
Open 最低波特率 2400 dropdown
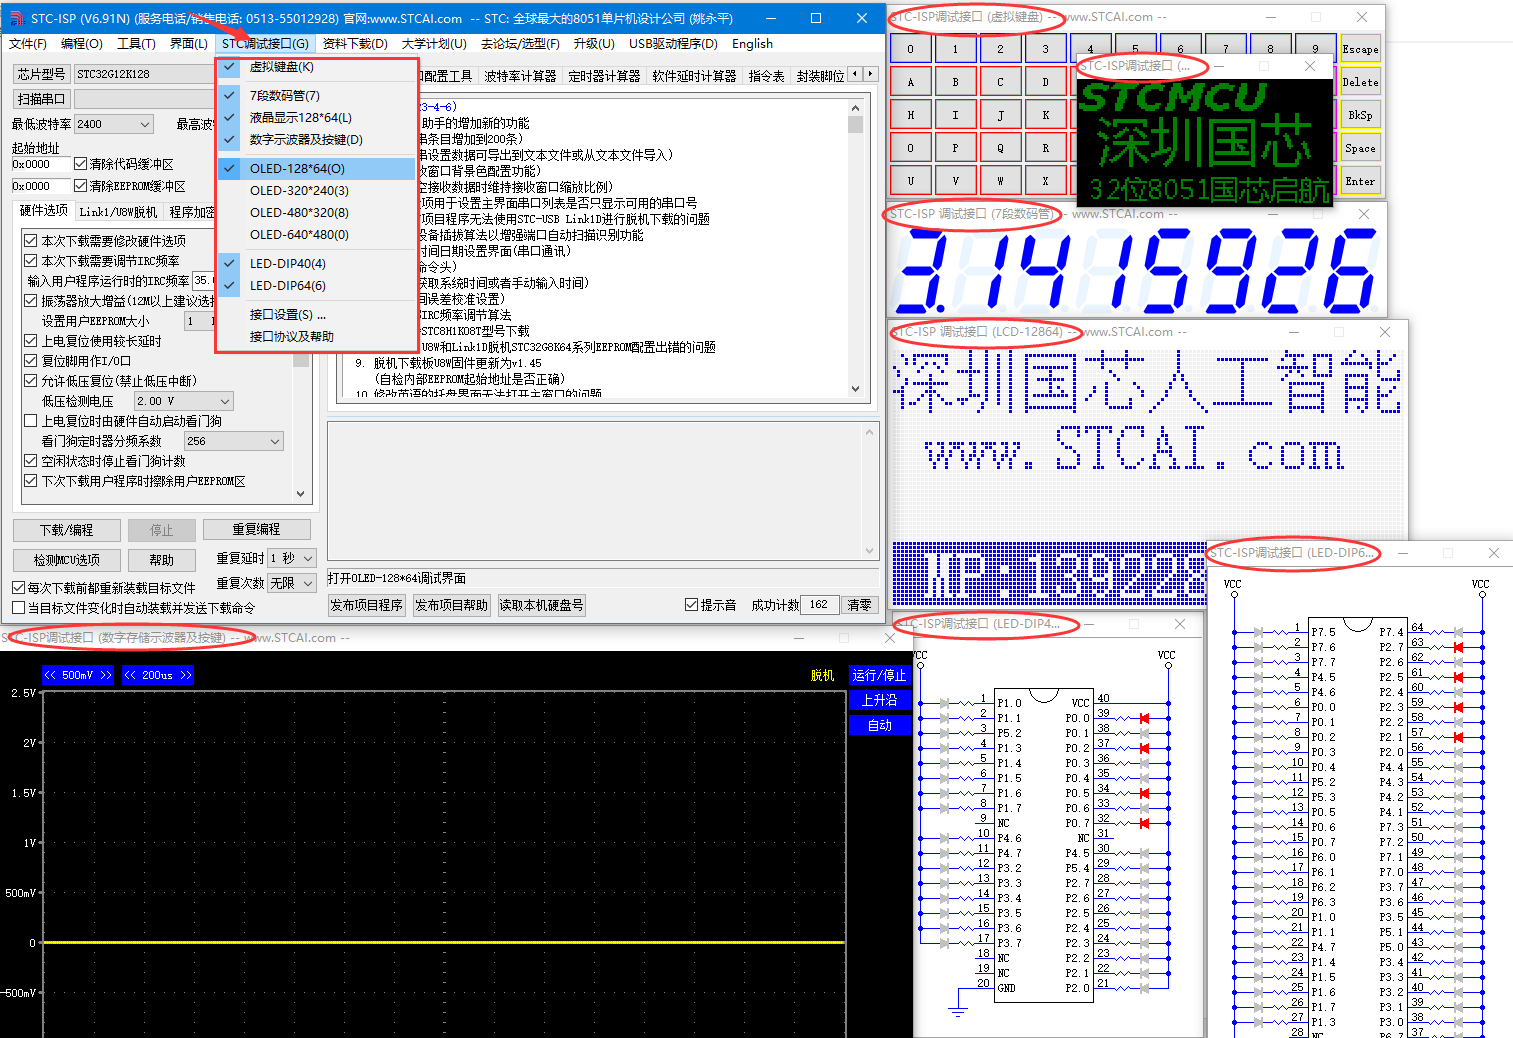[x=114, y=124]
